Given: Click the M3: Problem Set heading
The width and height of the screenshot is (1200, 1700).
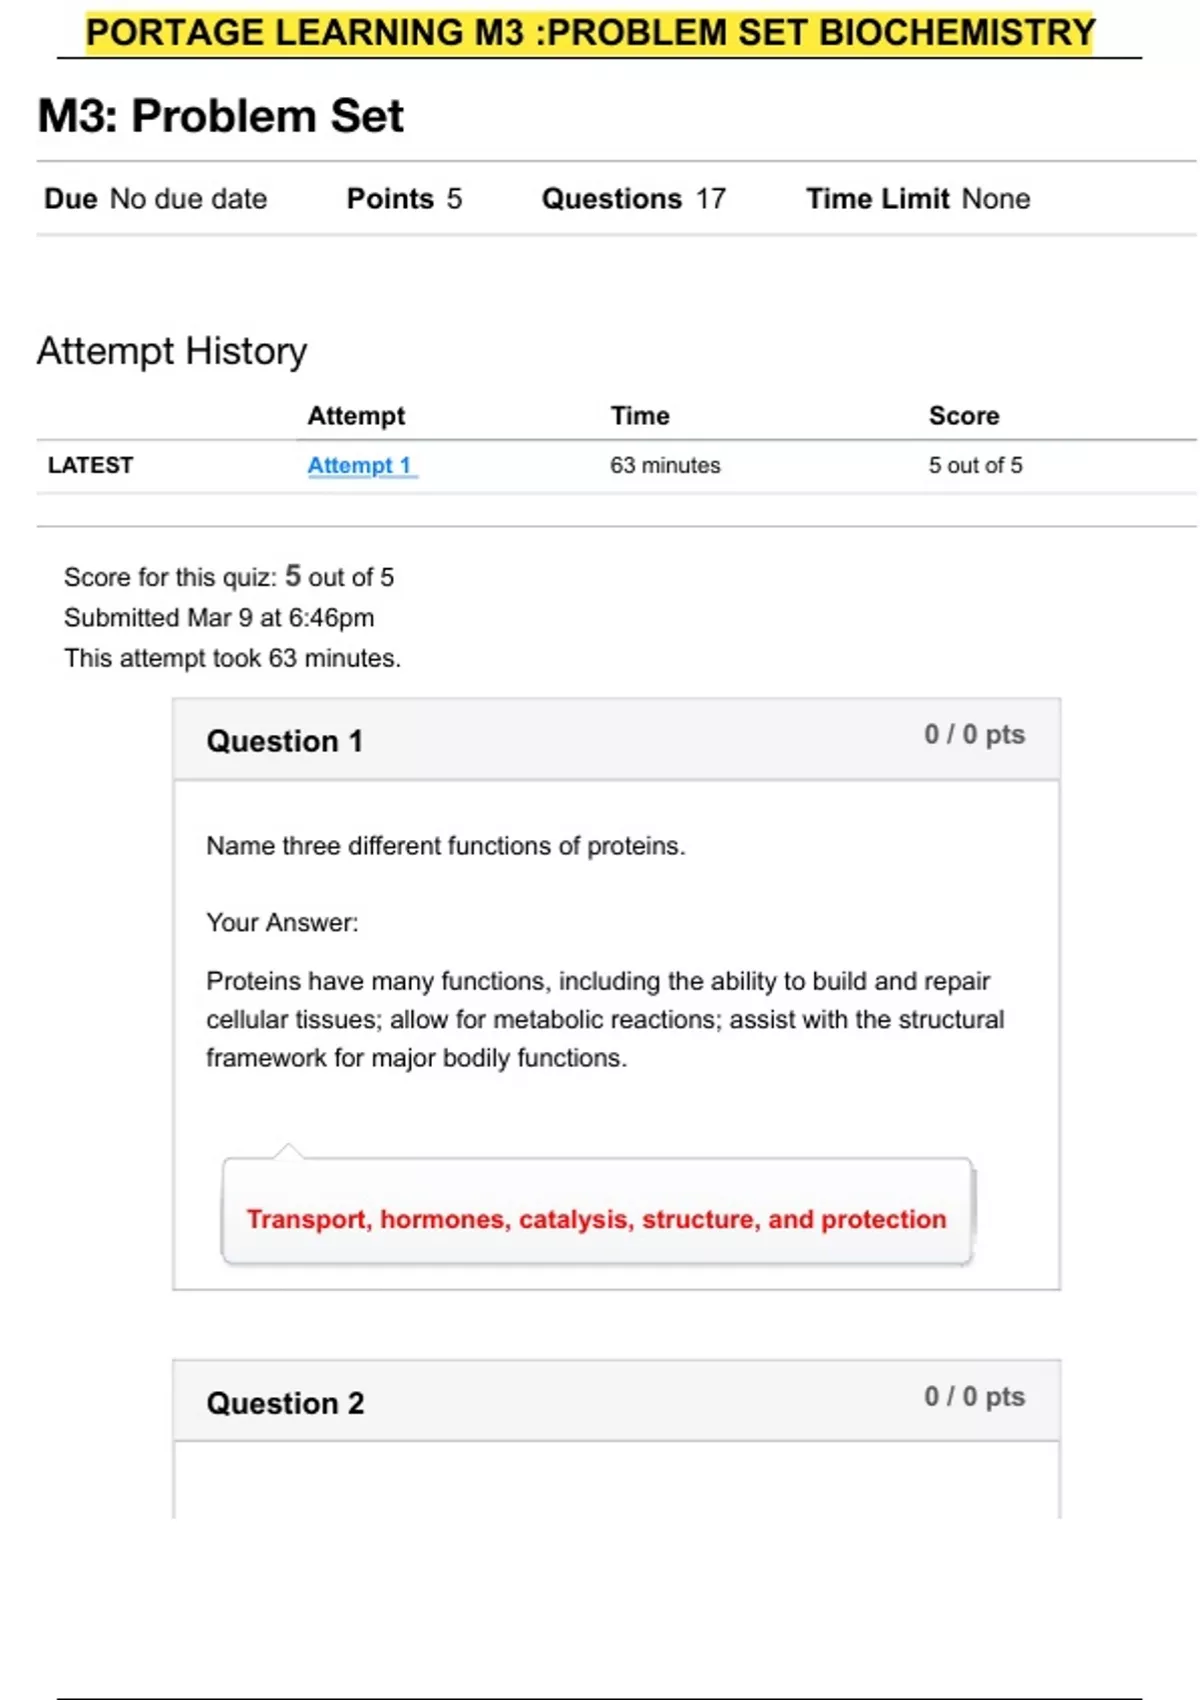Looking at the screenshot, I should point(220,116).
